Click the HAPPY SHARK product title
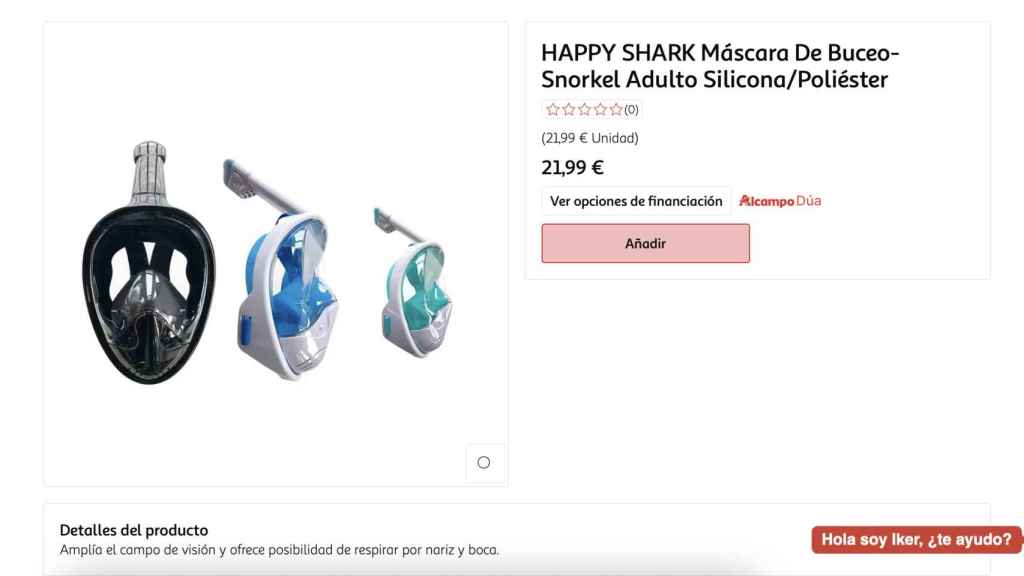This screenshot has width=1024, height=576. [x=712, y=64]
